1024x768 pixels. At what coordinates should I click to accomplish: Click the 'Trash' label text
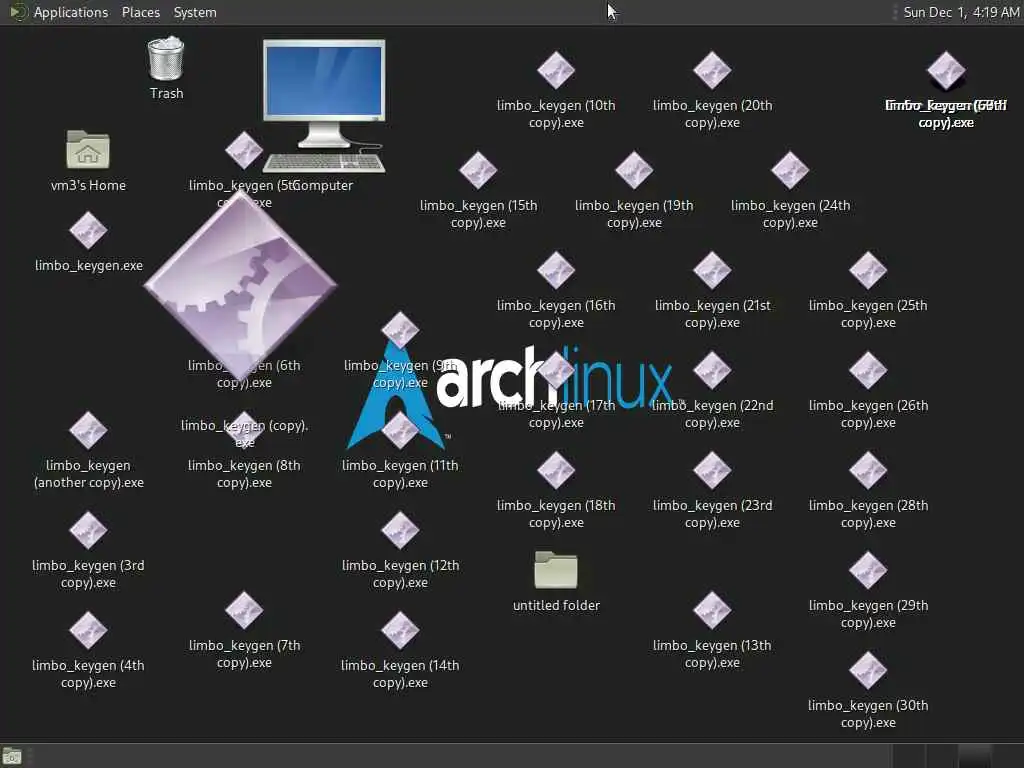pyautogui.click(x=167, y=93)
